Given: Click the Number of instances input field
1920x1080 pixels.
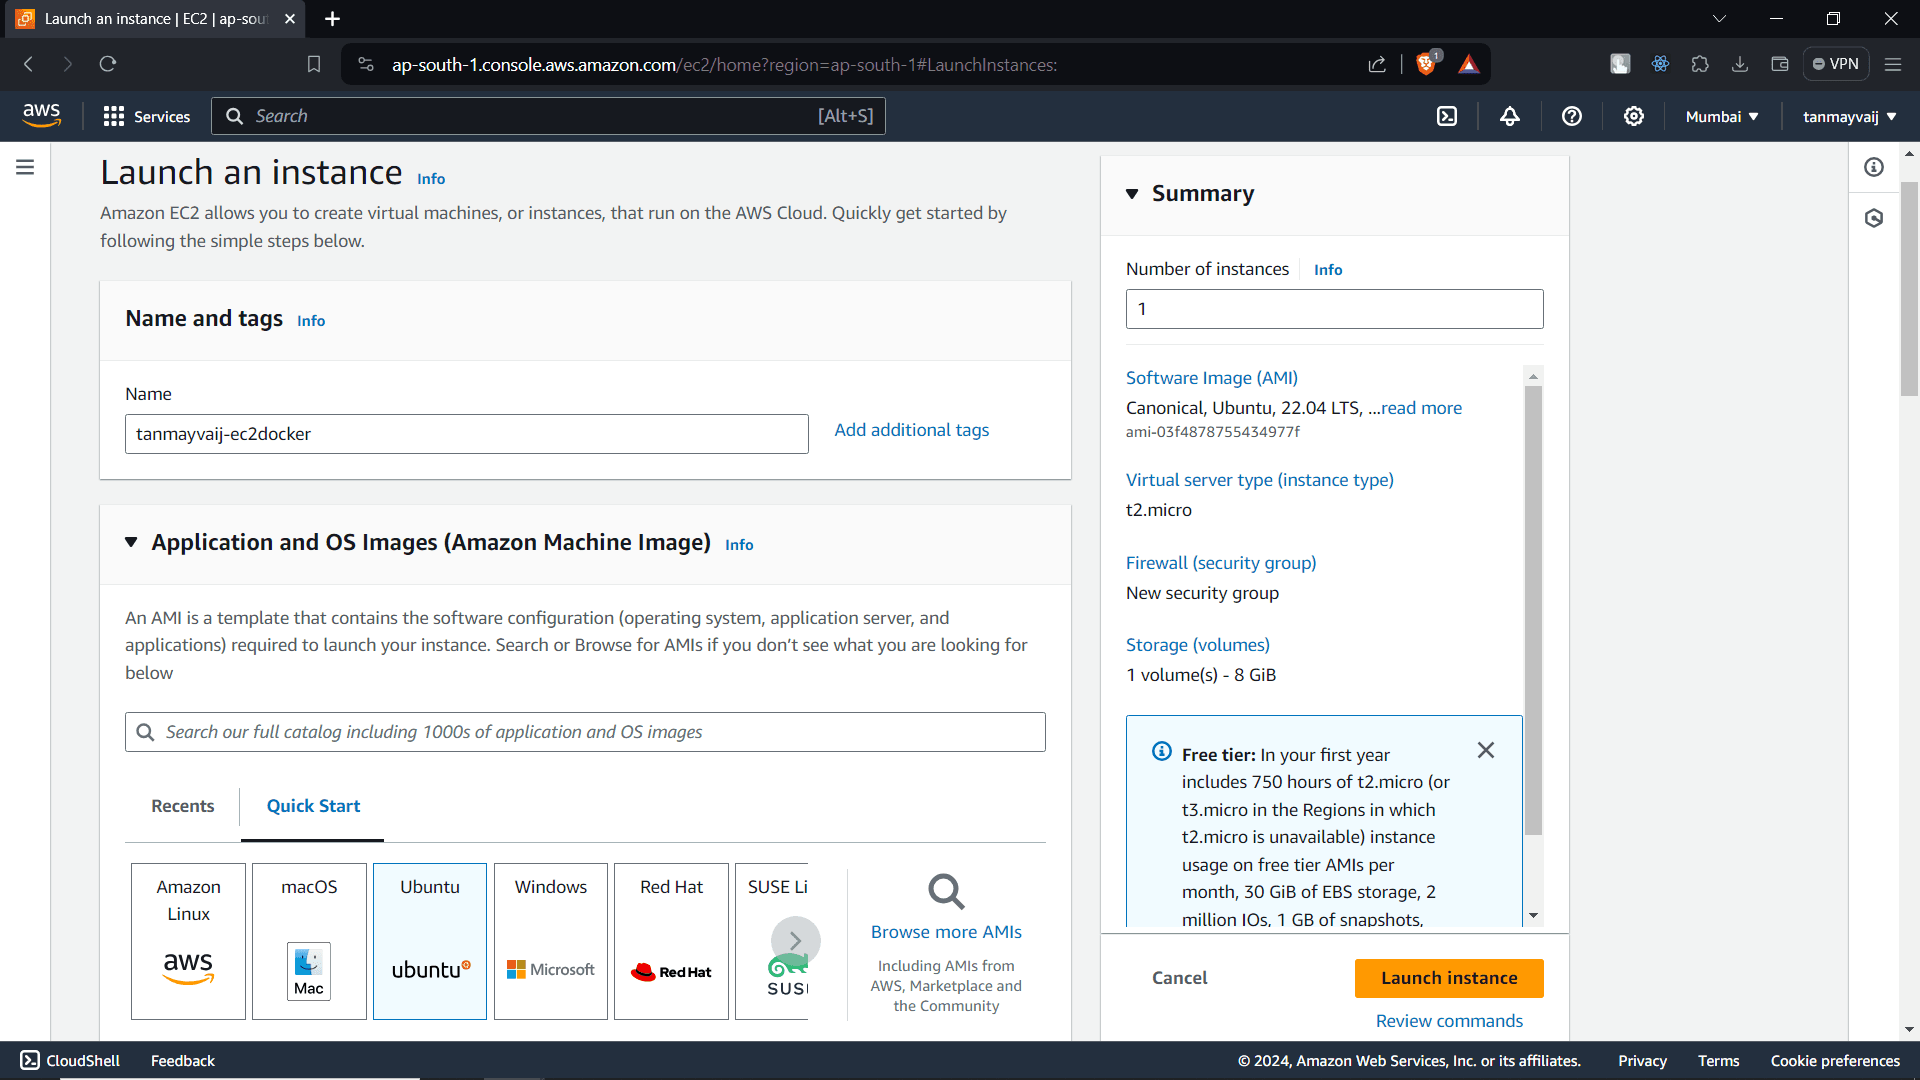Looking at the screenshot, I should 1334,308.
